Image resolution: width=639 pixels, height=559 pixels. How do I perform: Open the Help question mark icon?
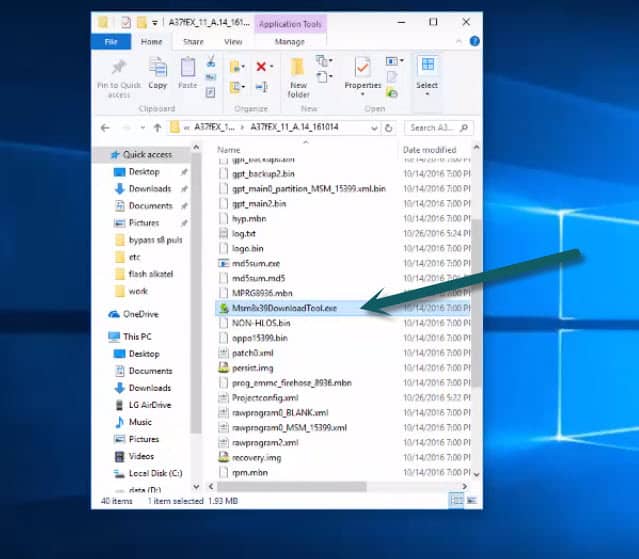474,41
